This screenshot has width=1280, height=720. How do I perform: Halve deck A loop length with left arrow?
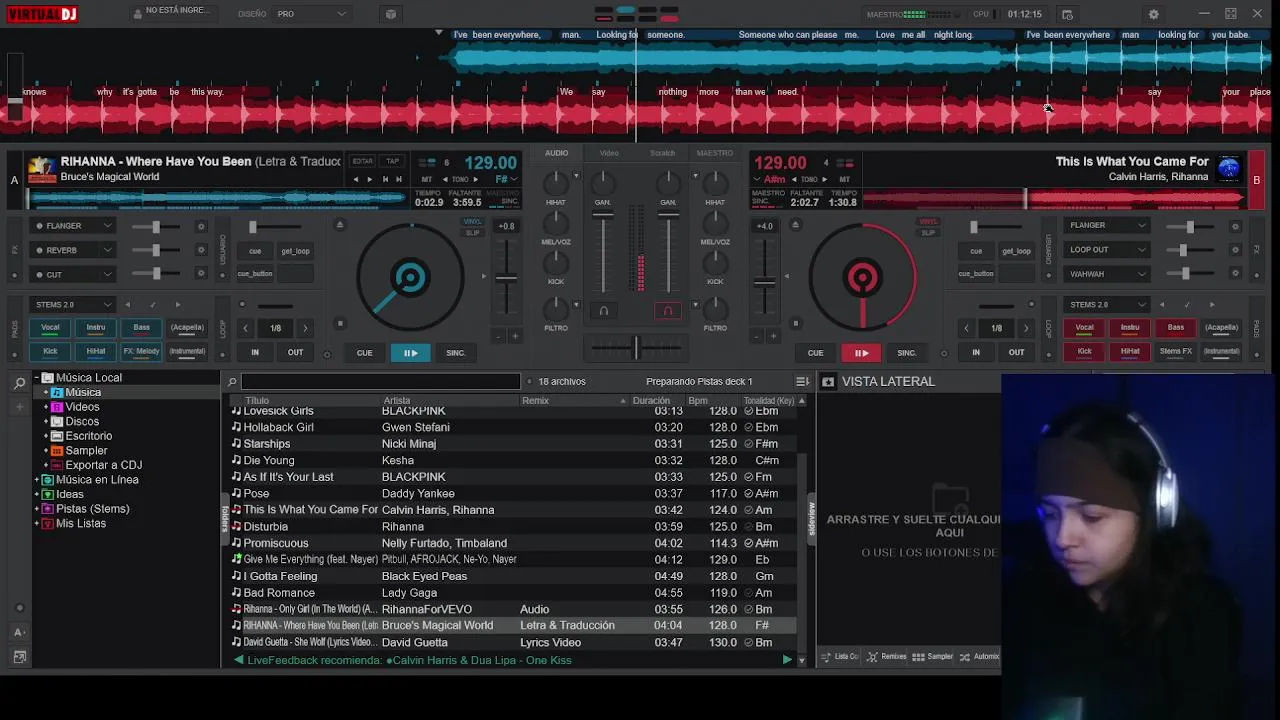pyautogui.click(x=246, y=328)
